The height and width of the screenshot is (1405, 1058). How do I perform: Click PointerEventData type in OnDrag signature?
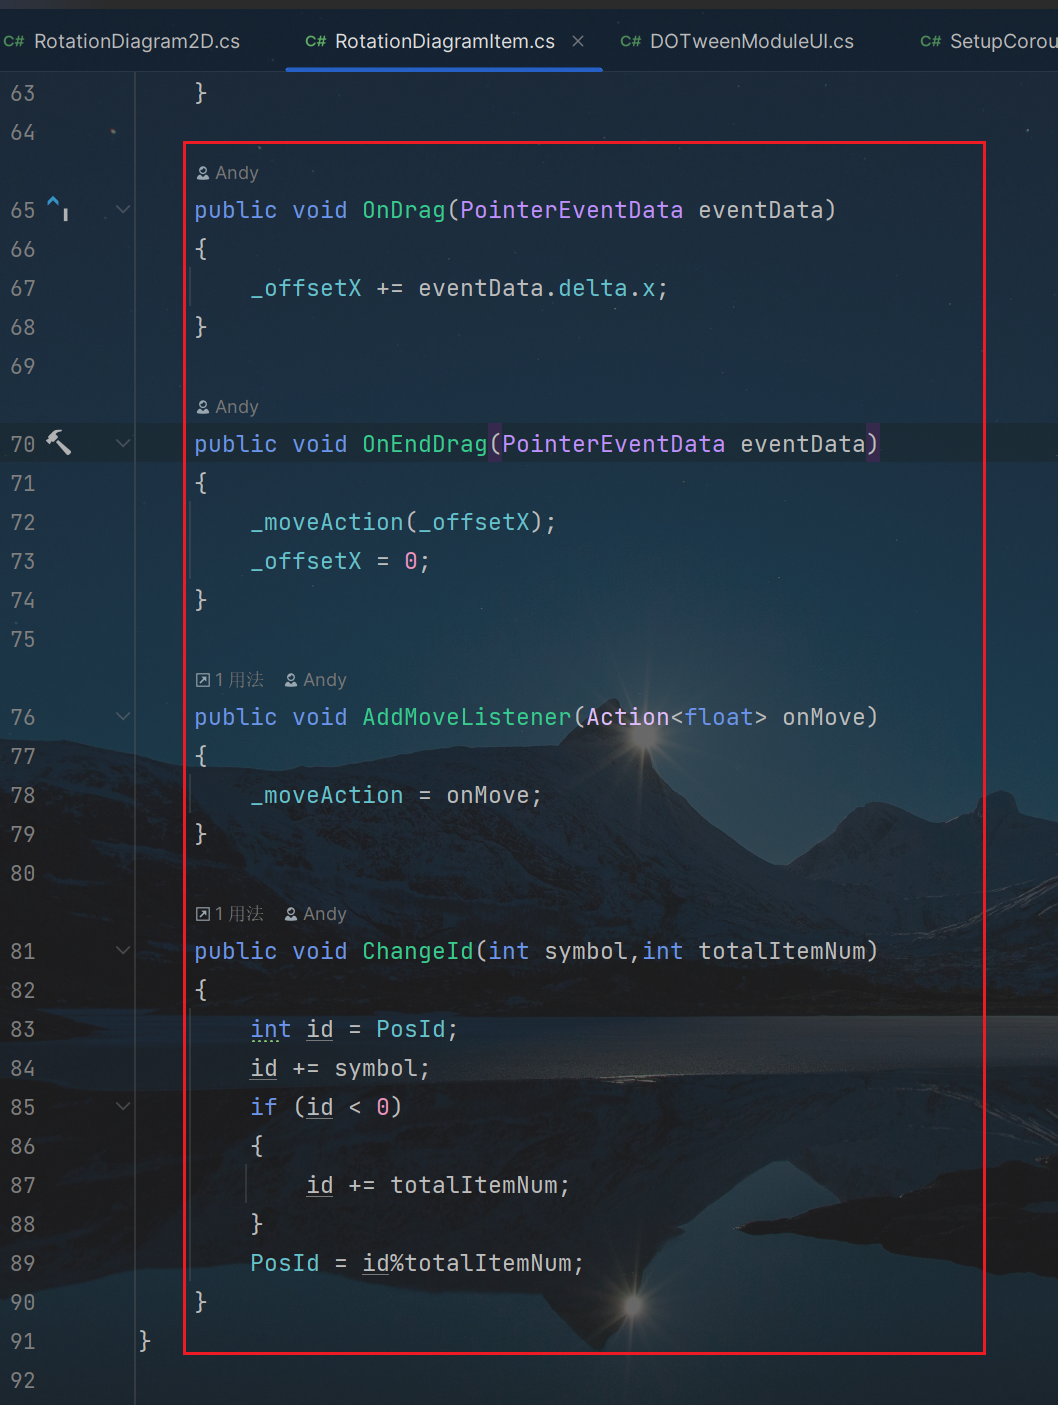572,210
